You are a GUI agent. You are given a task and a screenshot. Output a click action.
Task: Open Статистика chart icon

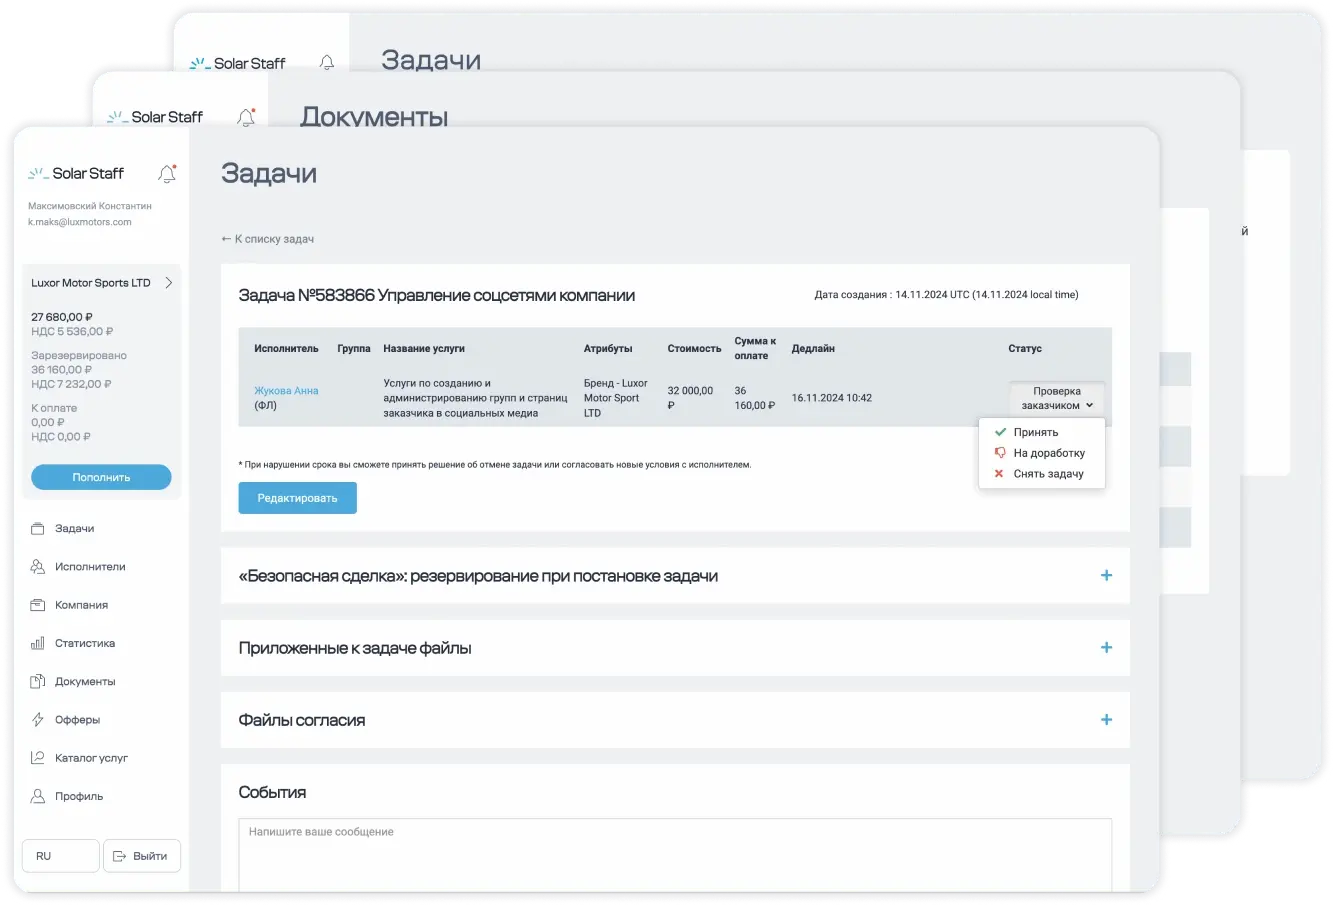[38, 644]
